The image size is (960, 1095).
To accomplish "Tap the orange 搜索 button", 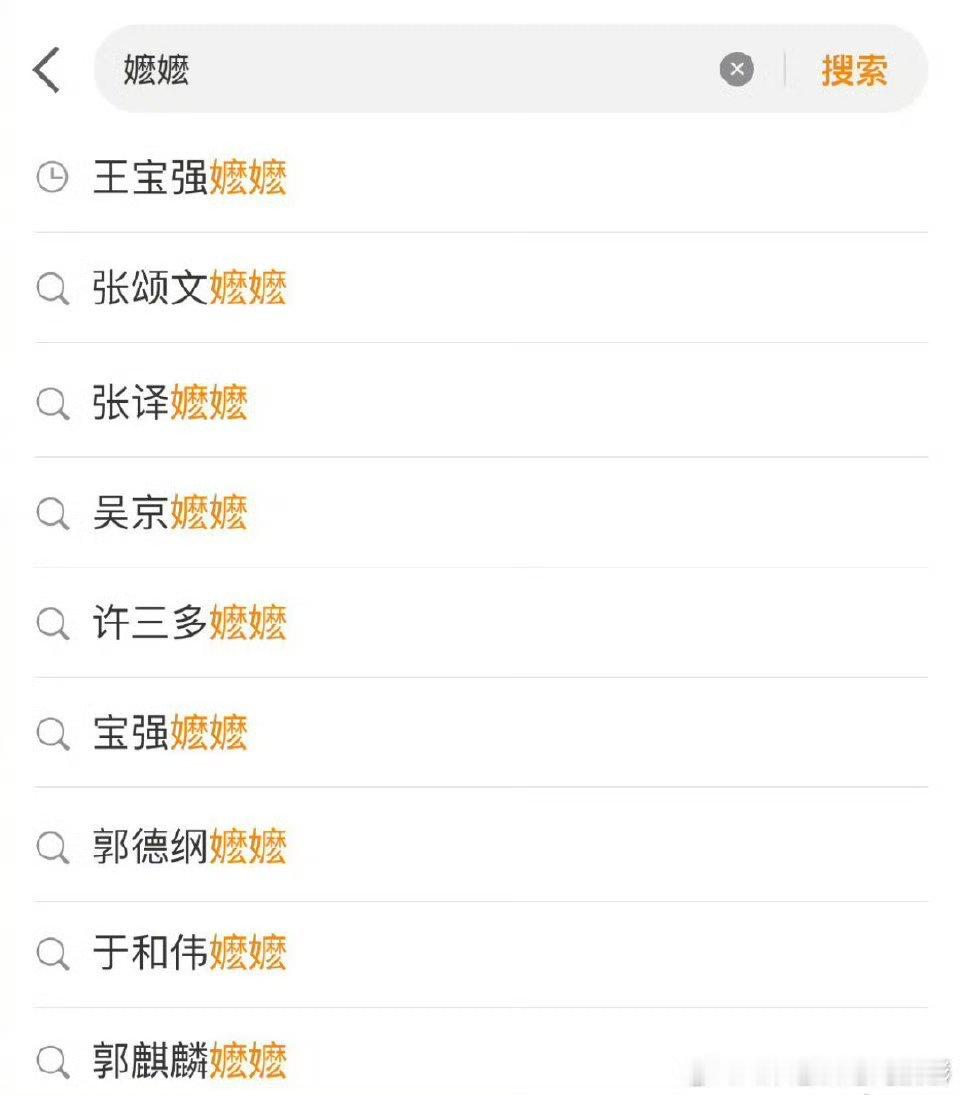I will point(854,71).
